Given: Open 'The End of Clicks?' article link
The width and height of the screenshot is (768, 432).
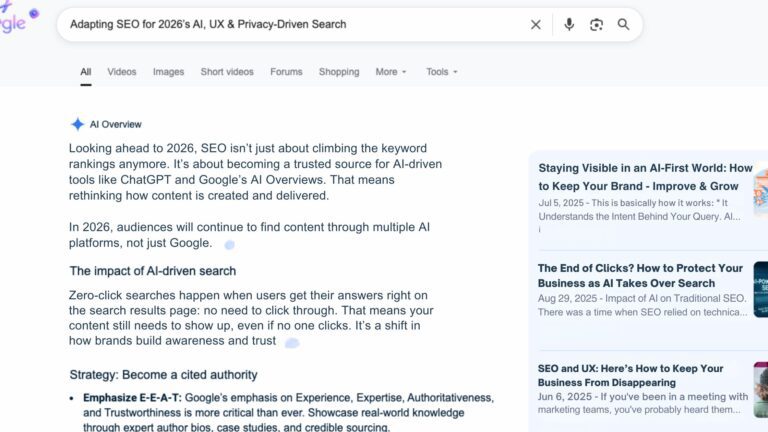Looking at the screenshot, I should (x=640, y=276).
